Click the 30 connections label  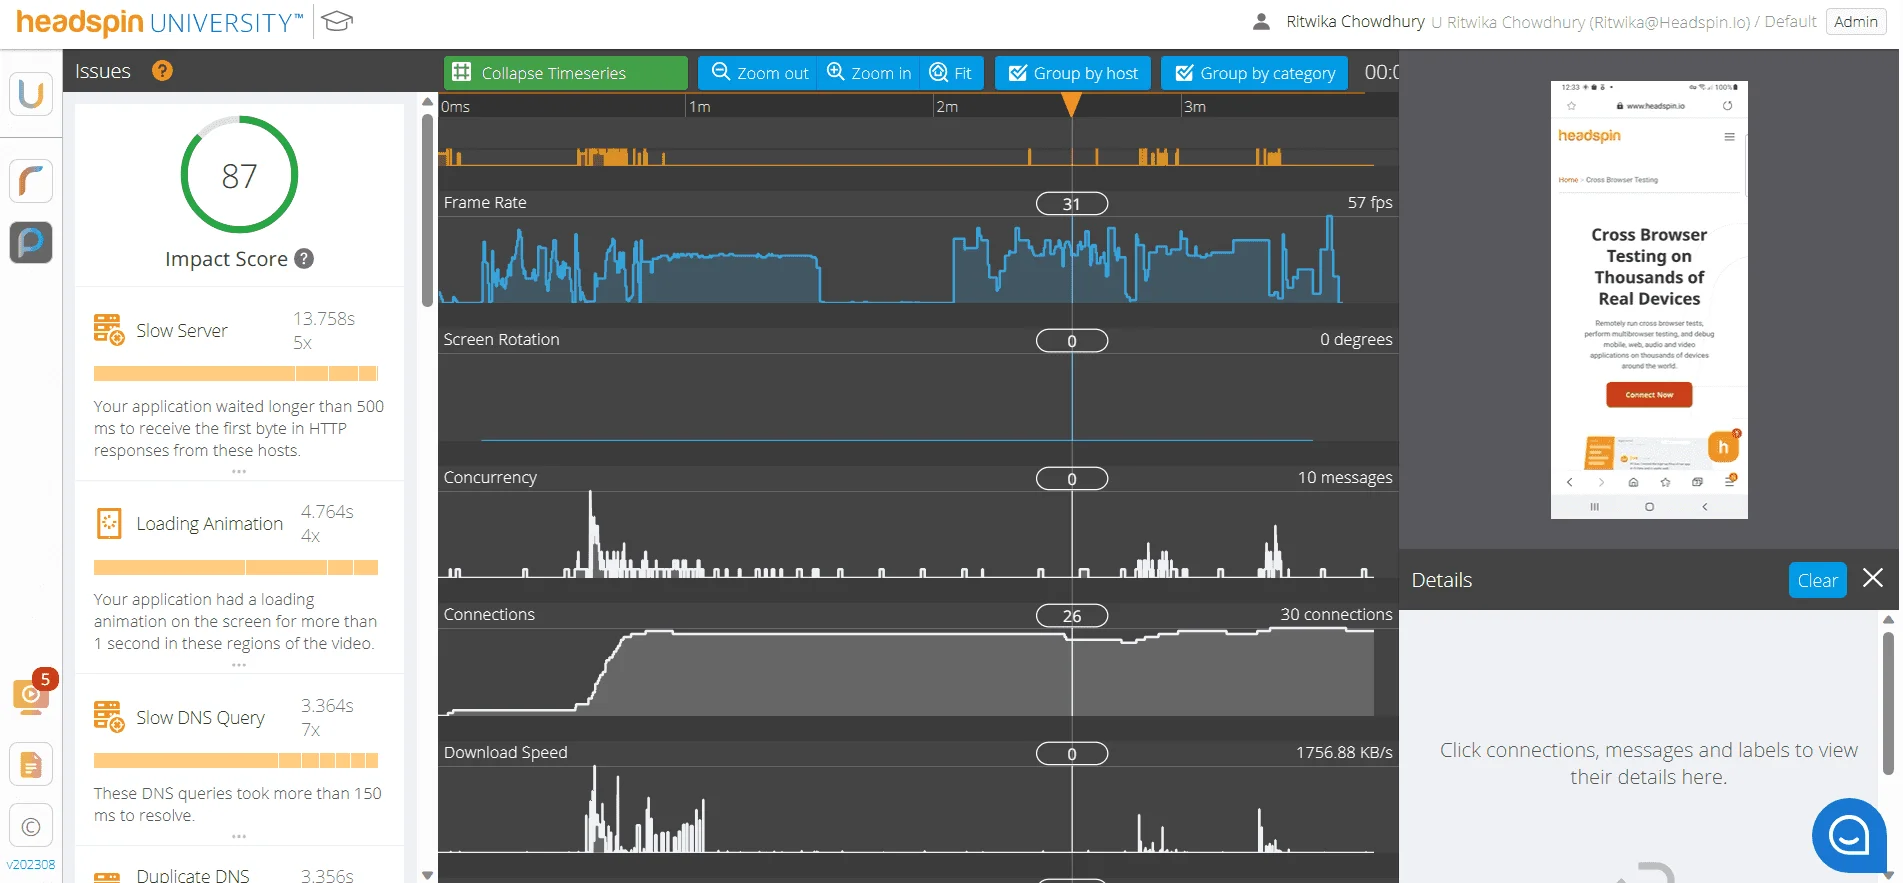[x=1336, y=615]
